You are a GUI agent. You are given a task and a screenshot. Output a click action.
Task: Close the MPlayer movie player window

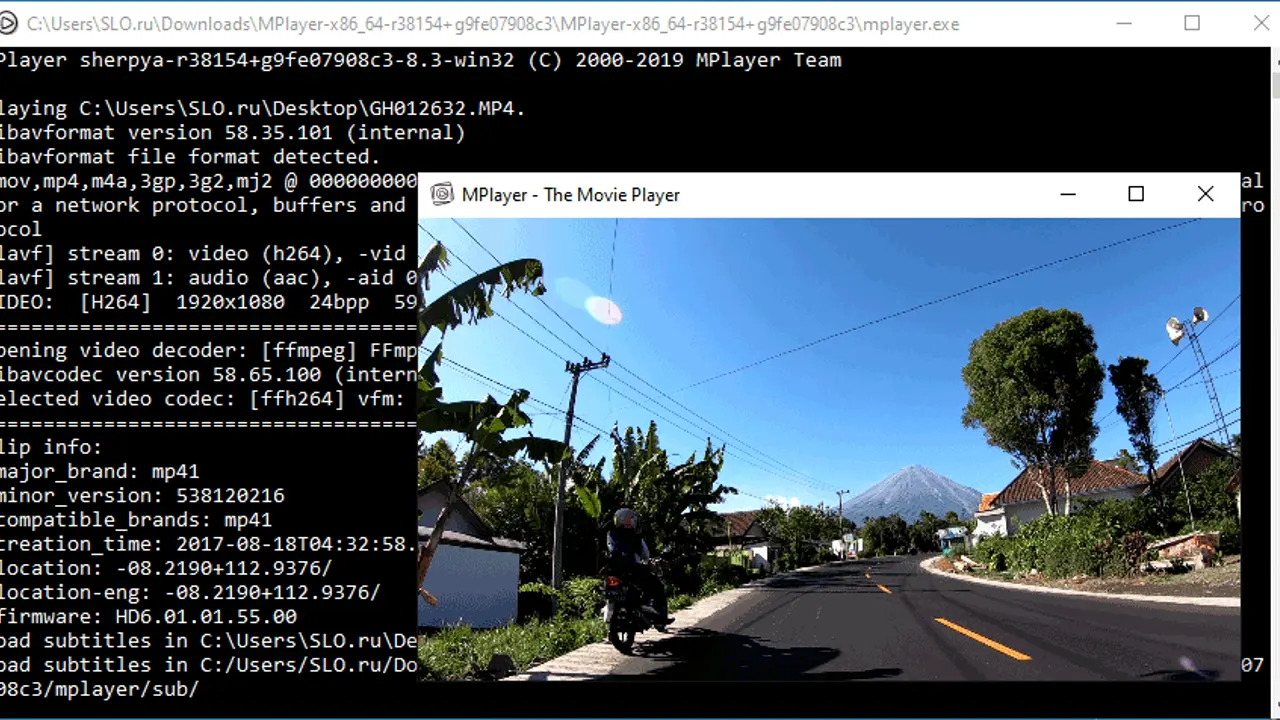[x=1205, y=195]
